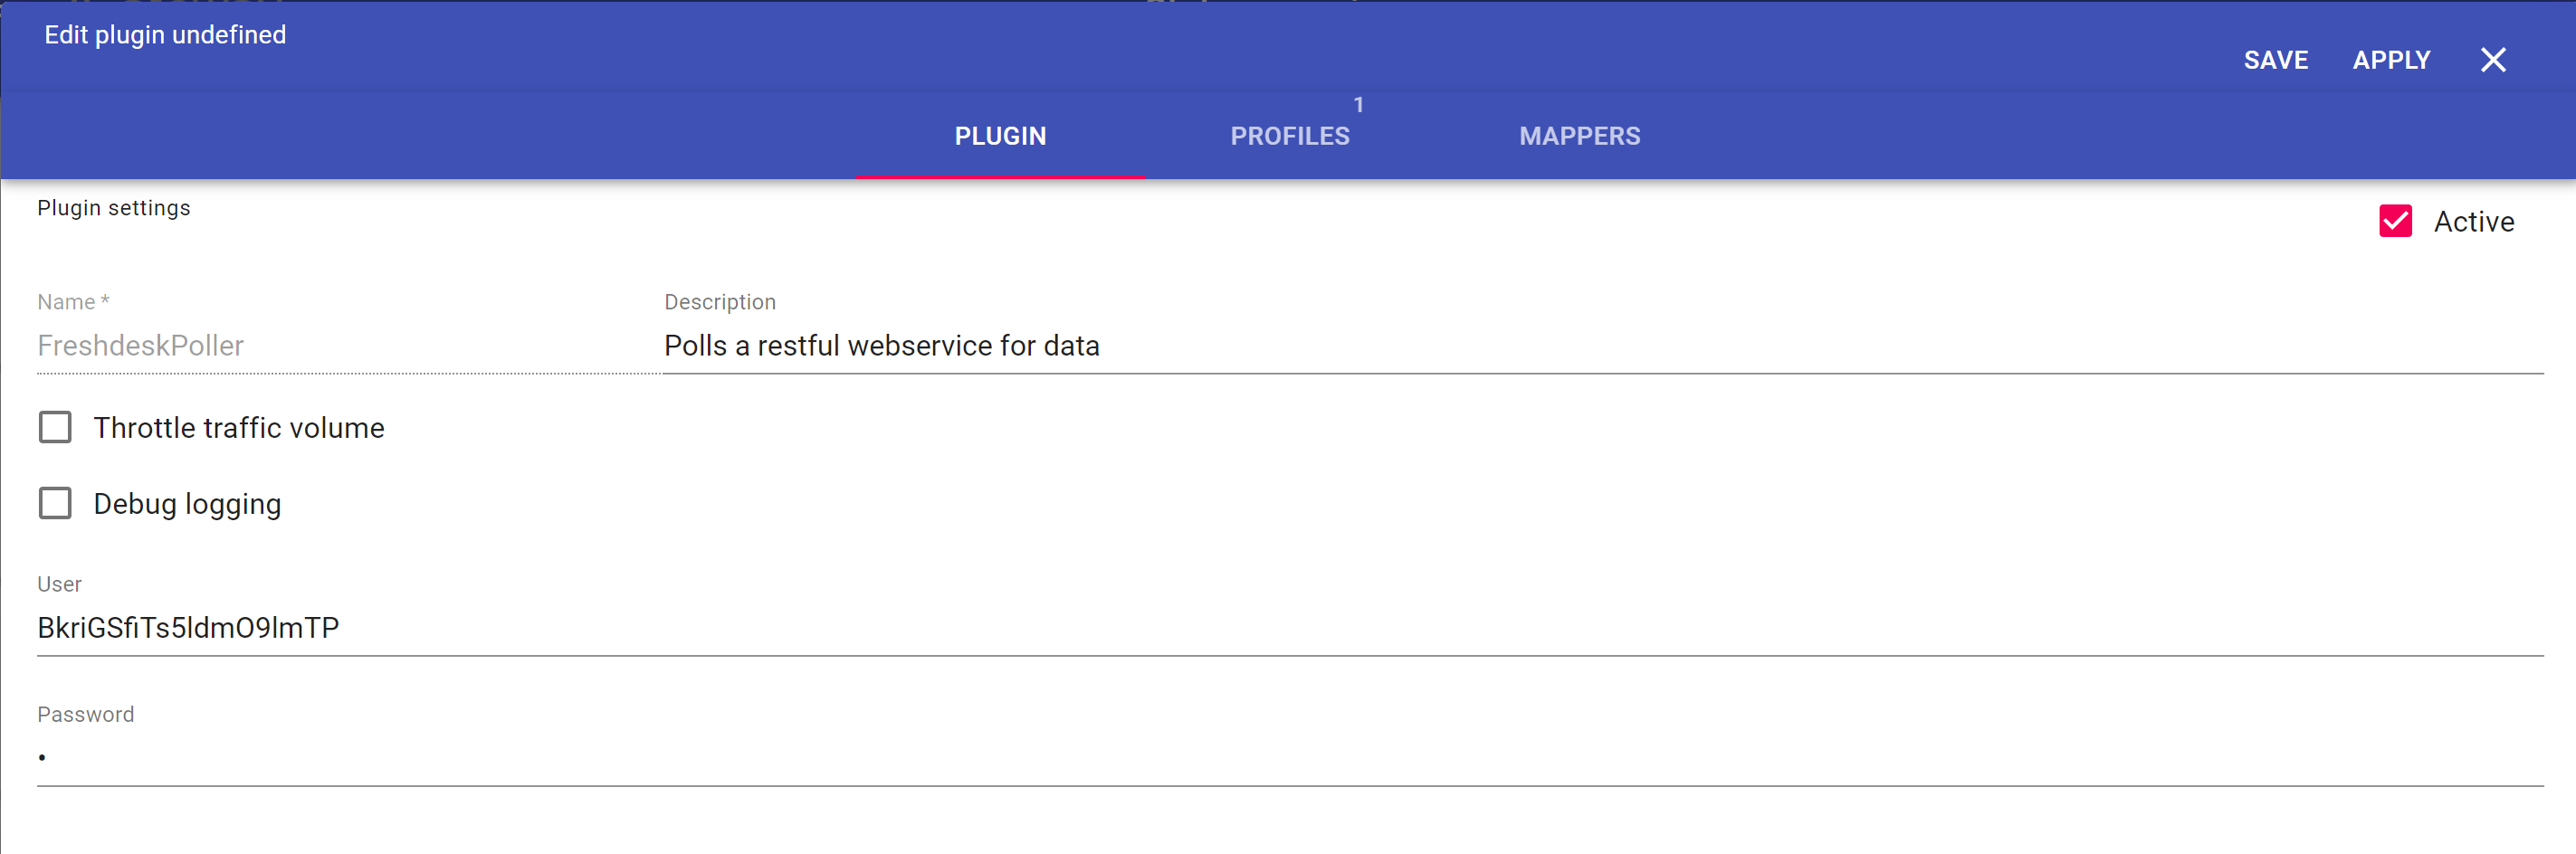Screen dimensions: 2576x854
Task: Click the "Debug logging" label text
Action: click(187, 504)
